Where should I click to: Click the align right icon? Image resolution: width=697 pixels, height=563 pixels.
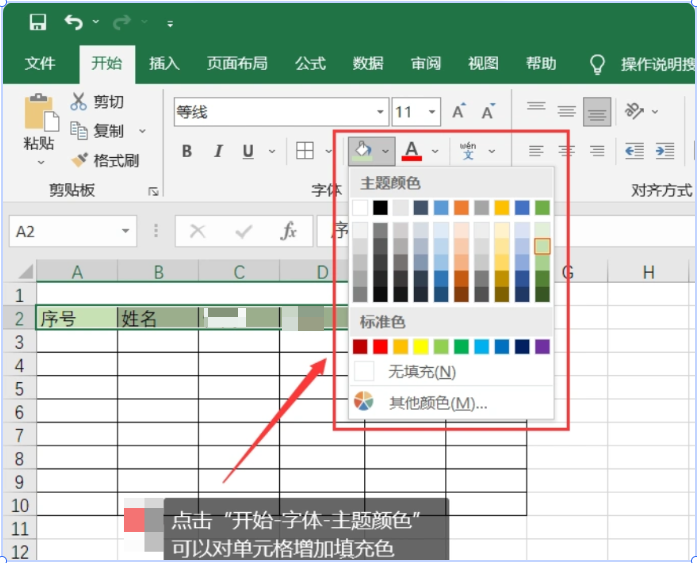597,152
